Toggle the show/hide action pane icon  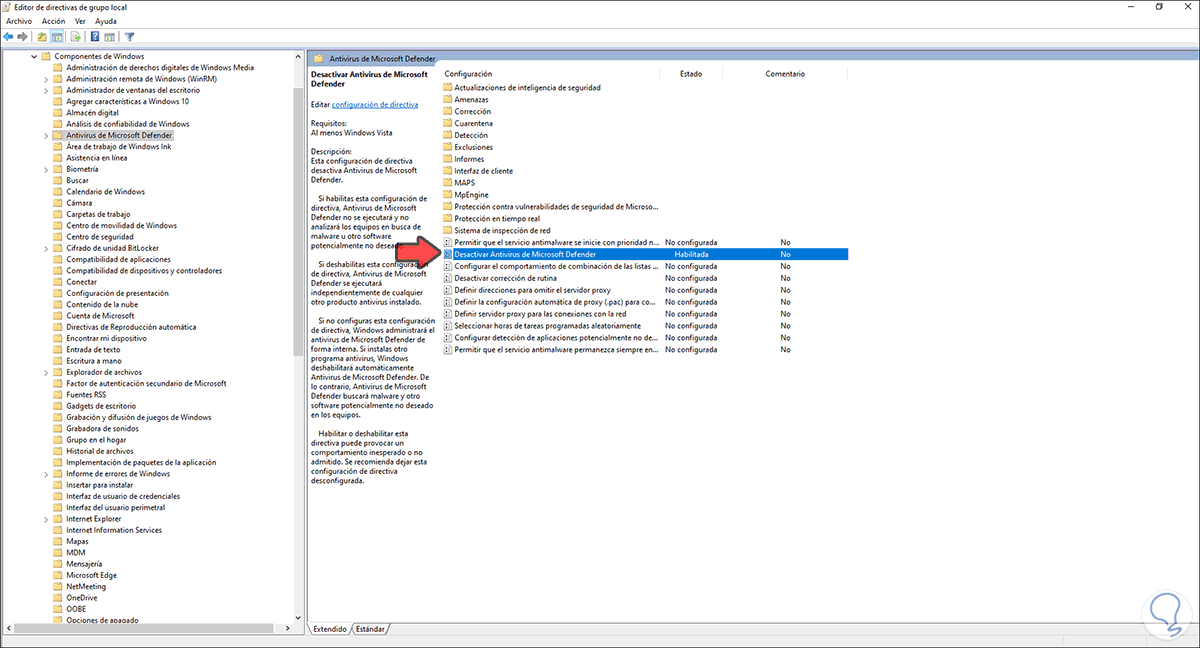coord(110,37)
